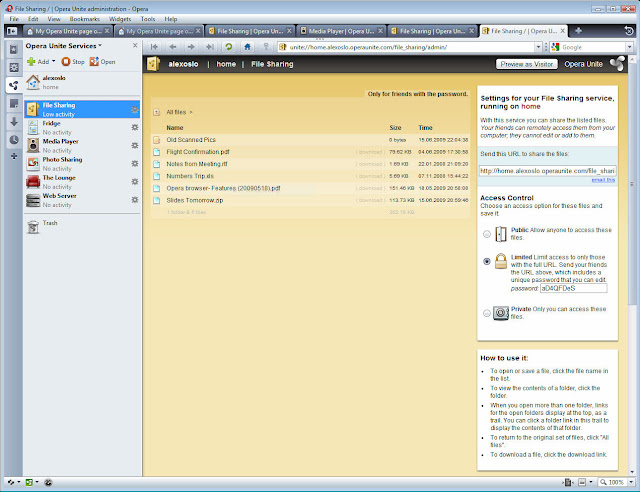This screenshot has width=640, height=492.
Task: Open the Widgets menu
Action: point(120,19)
